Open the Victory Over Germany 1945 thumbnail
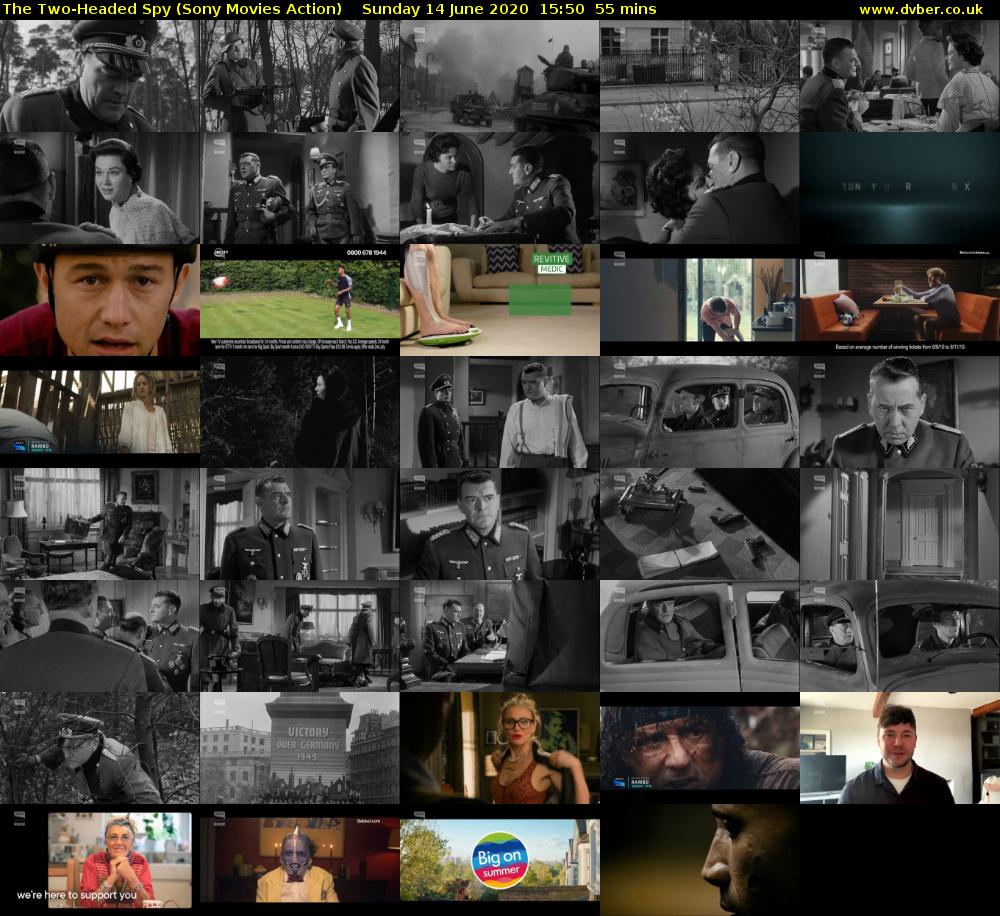The height and width of the screenshot is (916, 1000). pyautogui.click(x=300, y=748)
